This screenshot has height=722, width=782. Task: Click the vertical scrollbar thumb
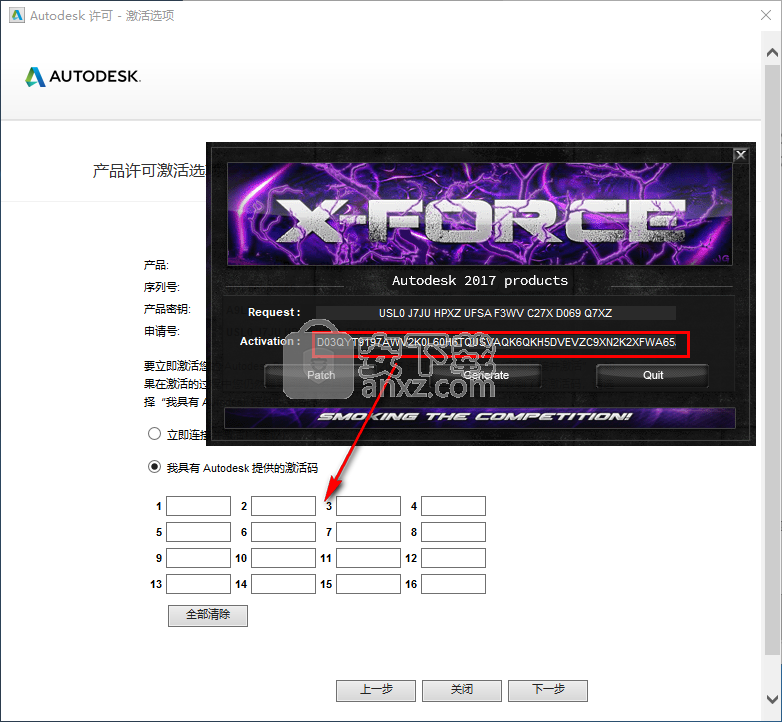(x=772, y=359)
